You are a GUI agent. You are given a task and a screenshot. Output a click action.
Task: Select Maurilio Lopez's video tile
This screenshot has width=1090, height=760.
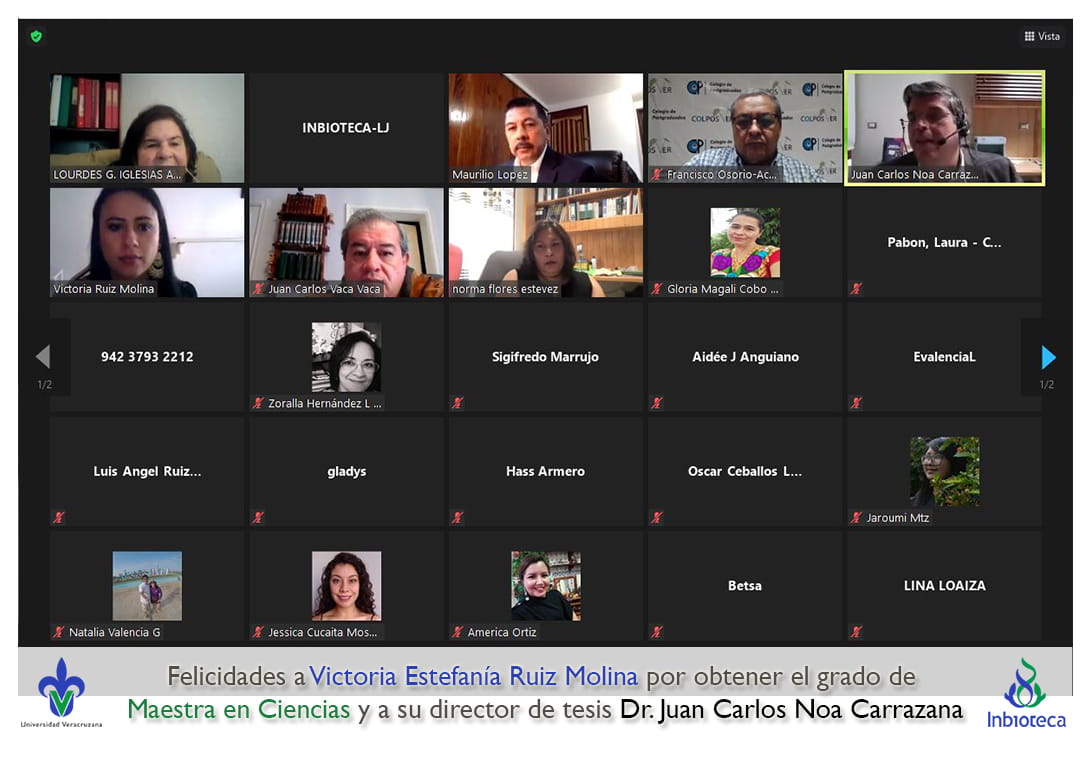545,127
